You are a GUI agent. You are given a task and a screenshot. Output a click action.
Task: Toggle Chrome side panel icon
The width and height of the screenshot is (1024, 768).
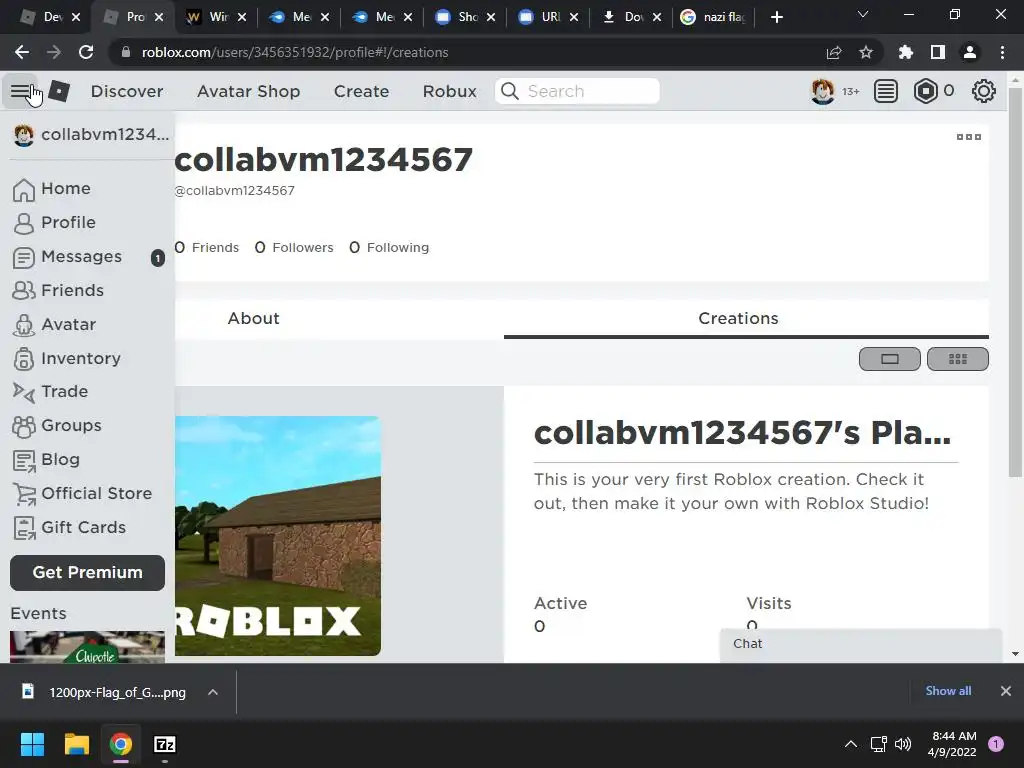click(x=938, y=52)
